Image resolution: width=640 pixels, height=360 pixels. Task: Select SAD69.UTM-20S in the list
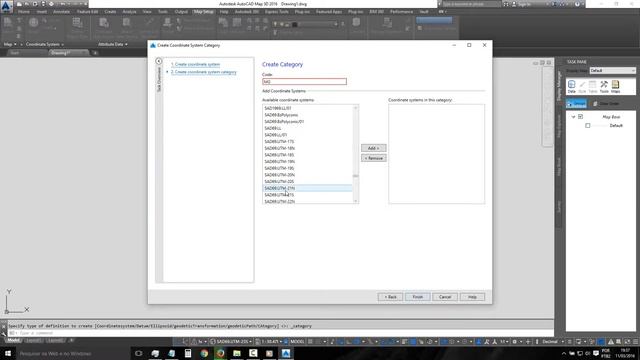(x=308, y=182)
